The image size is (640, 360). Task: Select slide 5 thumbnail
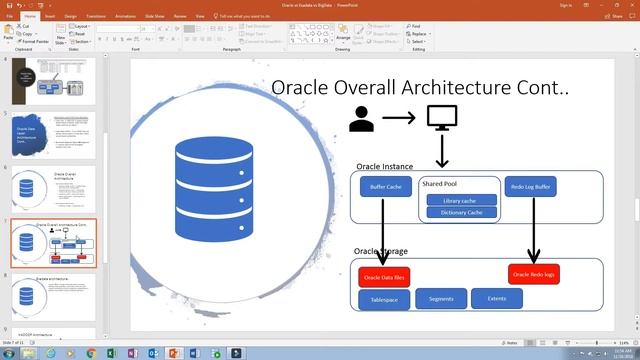click(53, 135)
